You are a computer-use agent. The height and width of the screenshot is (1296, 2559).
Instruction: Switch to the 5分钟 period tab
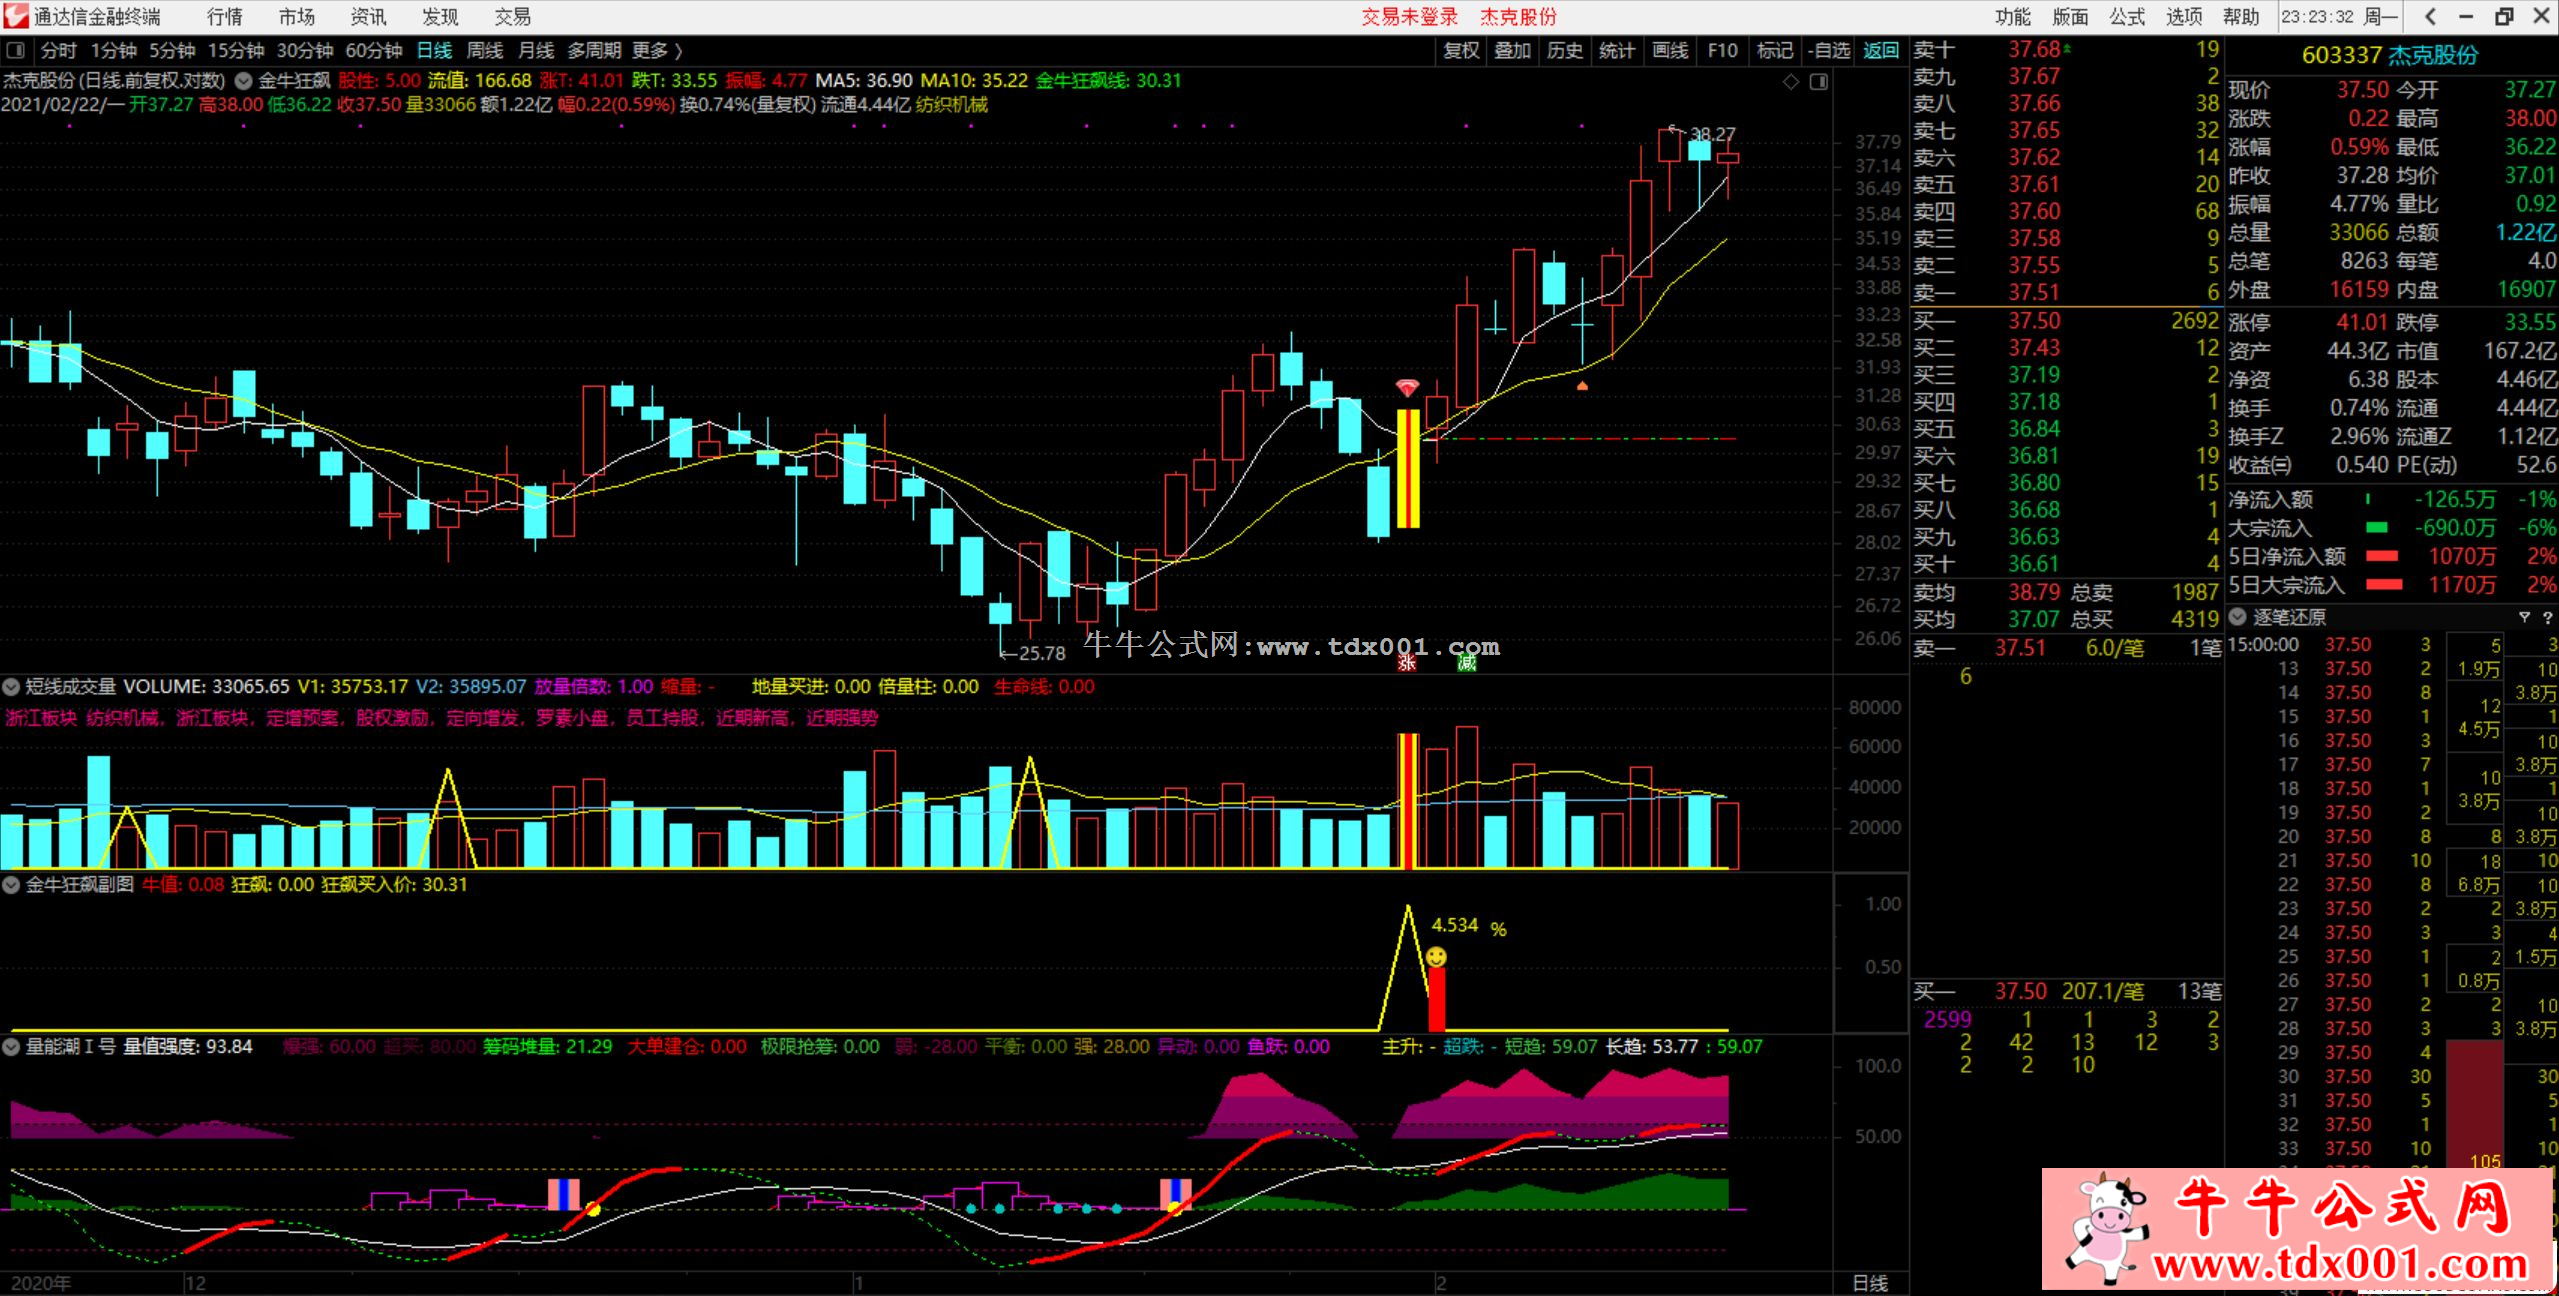(x=172, y=50)
